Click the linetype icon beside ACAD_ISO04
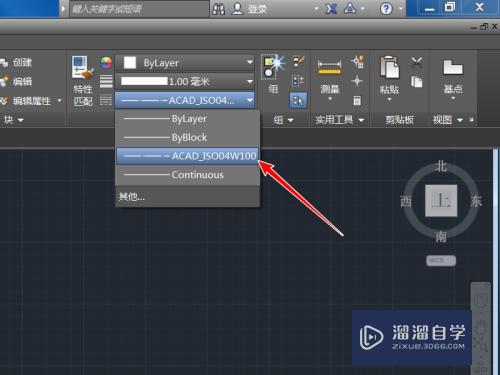The height and width of the screenshot is (375, 500). click(106, 100)
